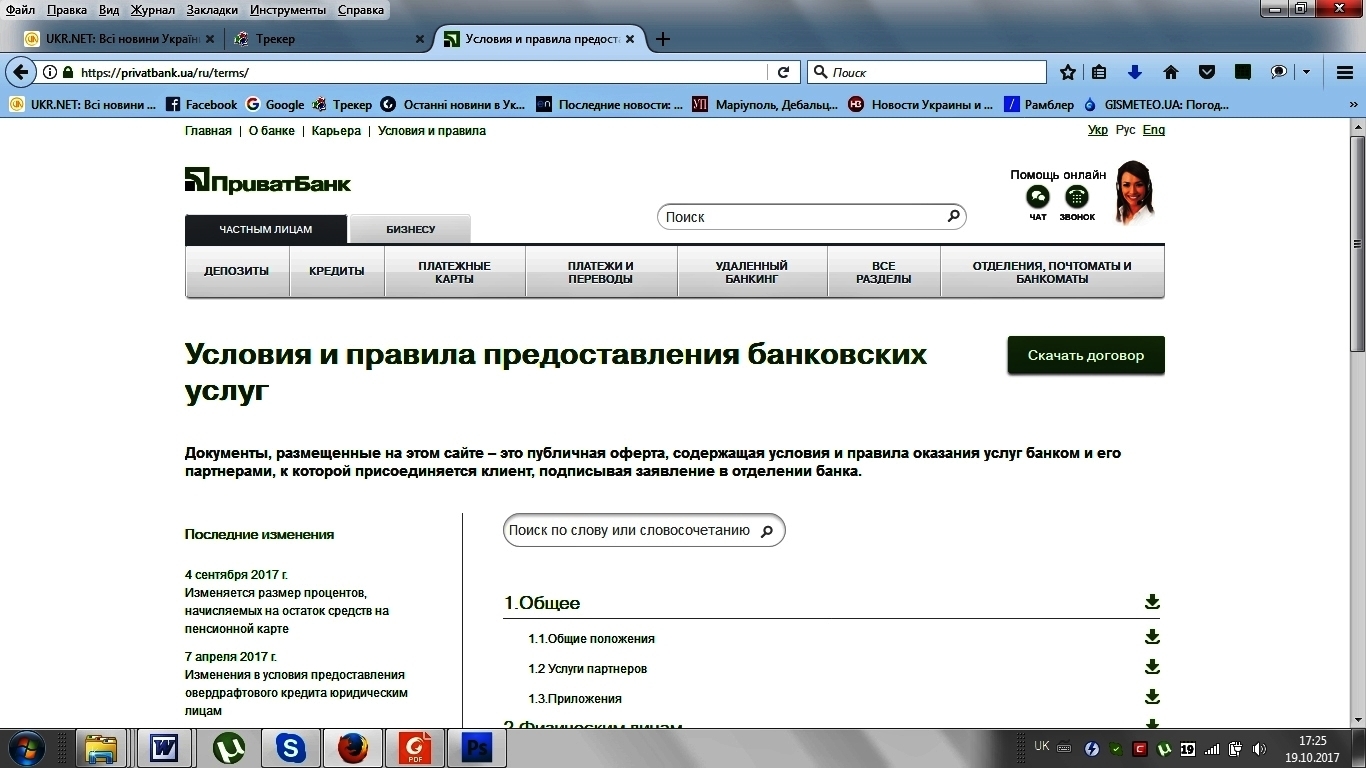Click the Звонок phone call icon
1366x768 pixels.
(x=1077, y=197)
